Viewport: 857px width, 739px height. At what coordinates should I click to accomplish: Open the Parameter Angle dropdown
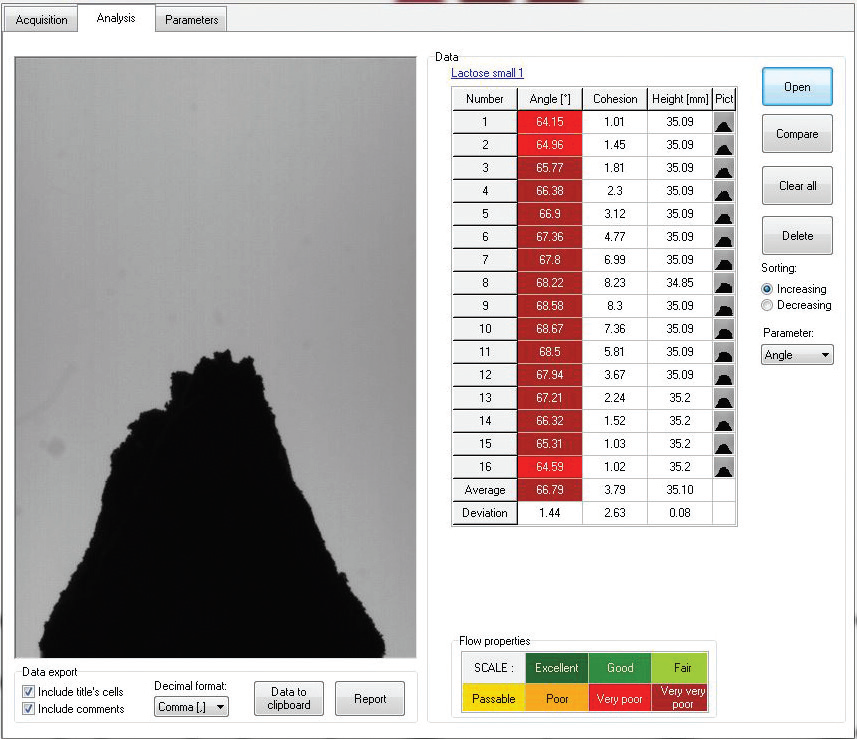(x=797, y=355)
